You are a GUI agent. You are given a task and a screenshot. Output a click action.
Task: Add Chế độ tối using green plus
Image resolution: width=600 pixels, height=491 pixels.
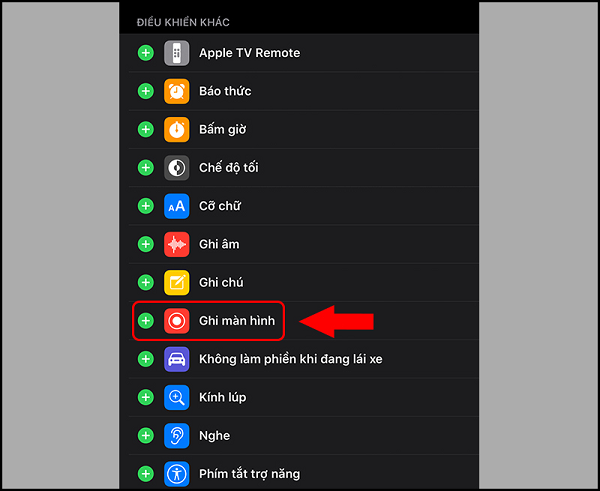145,168
